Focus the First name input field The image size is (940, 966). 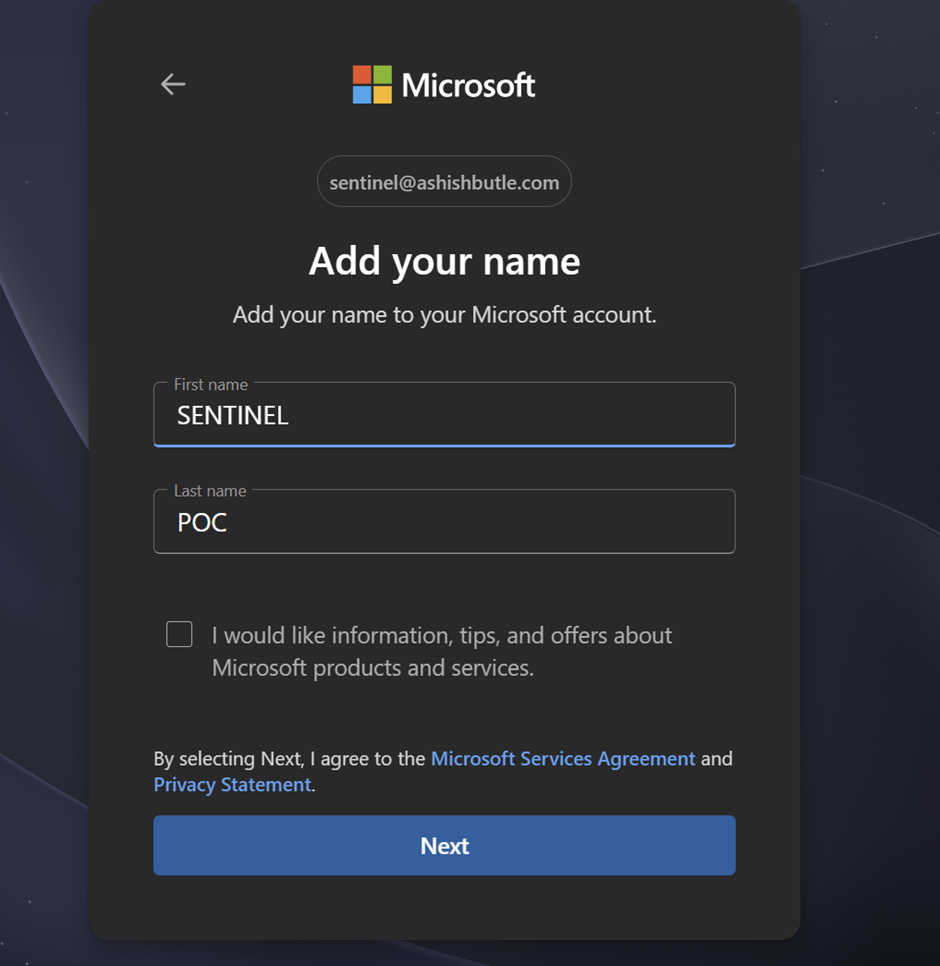[500, 415]
